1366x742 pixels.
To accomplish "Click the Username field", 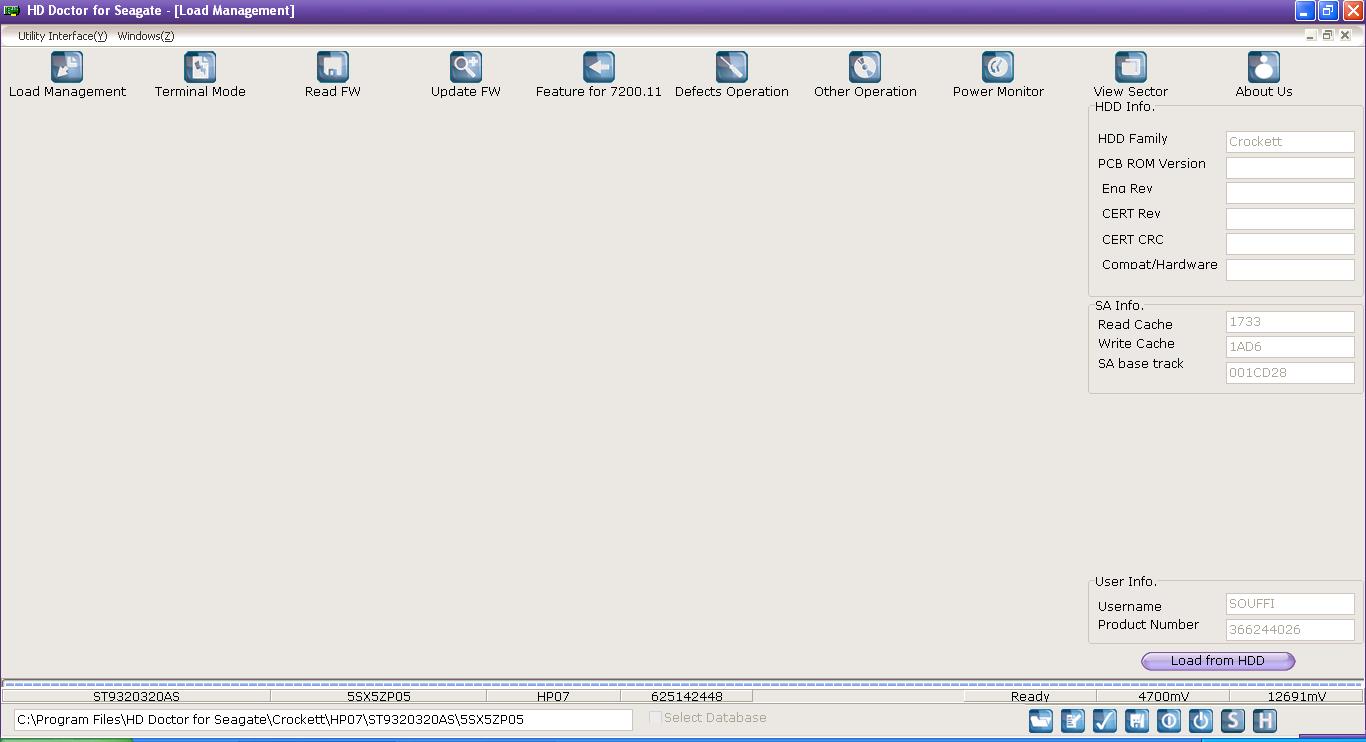I will click(x=1290, y=604).
